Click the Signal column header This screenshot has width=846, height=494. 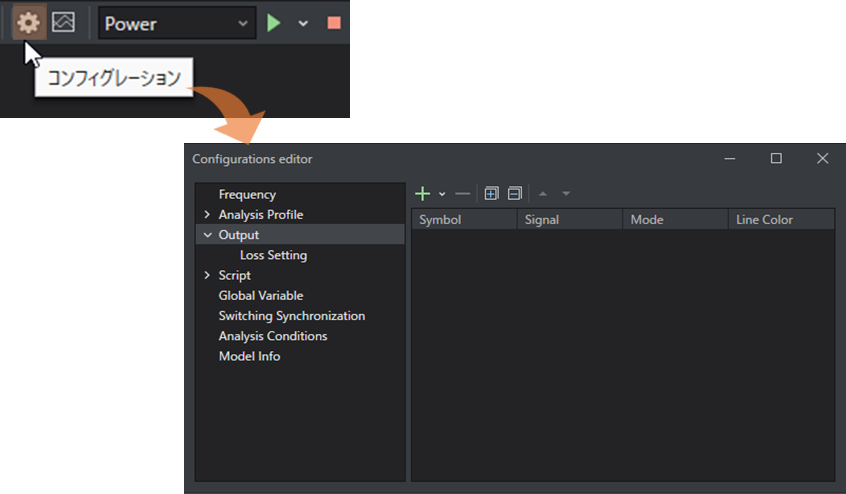coord(570,219)
